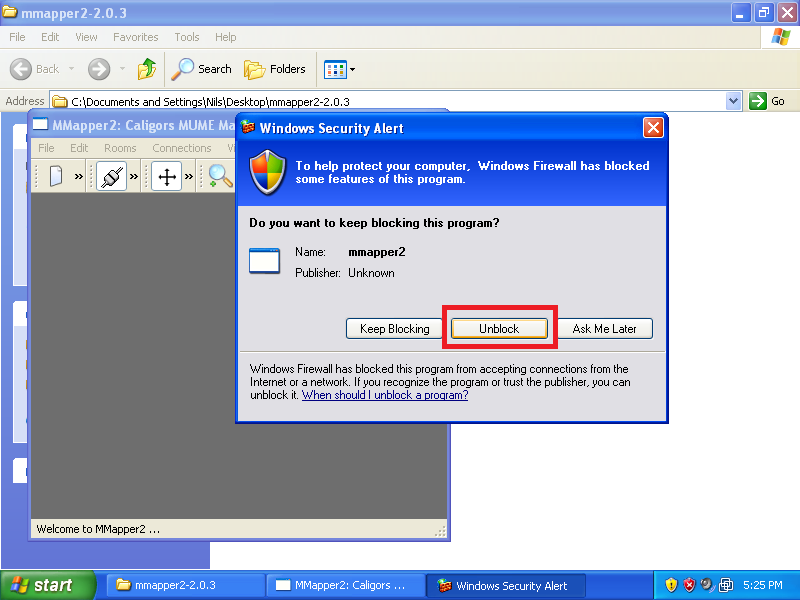This screenshot has height=600, width=800.
Task: Click the Explorer Search button
Action: click(x=201, y=69)
